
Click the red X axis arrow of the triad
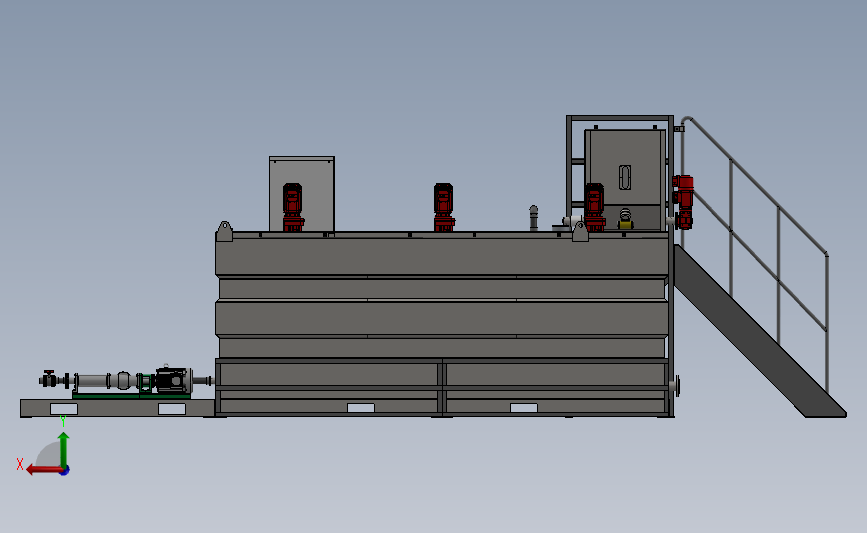43,470
